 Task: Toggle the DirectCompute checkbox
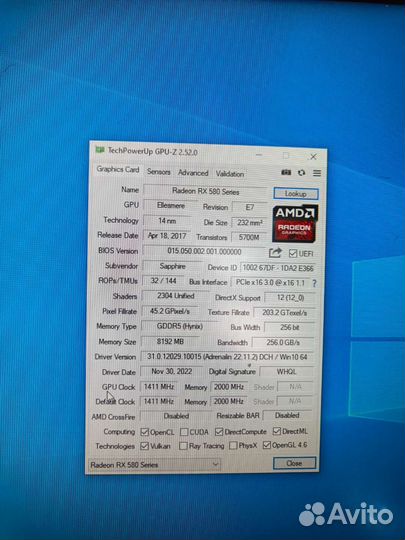pyautogui.click(x=219, y=432)
